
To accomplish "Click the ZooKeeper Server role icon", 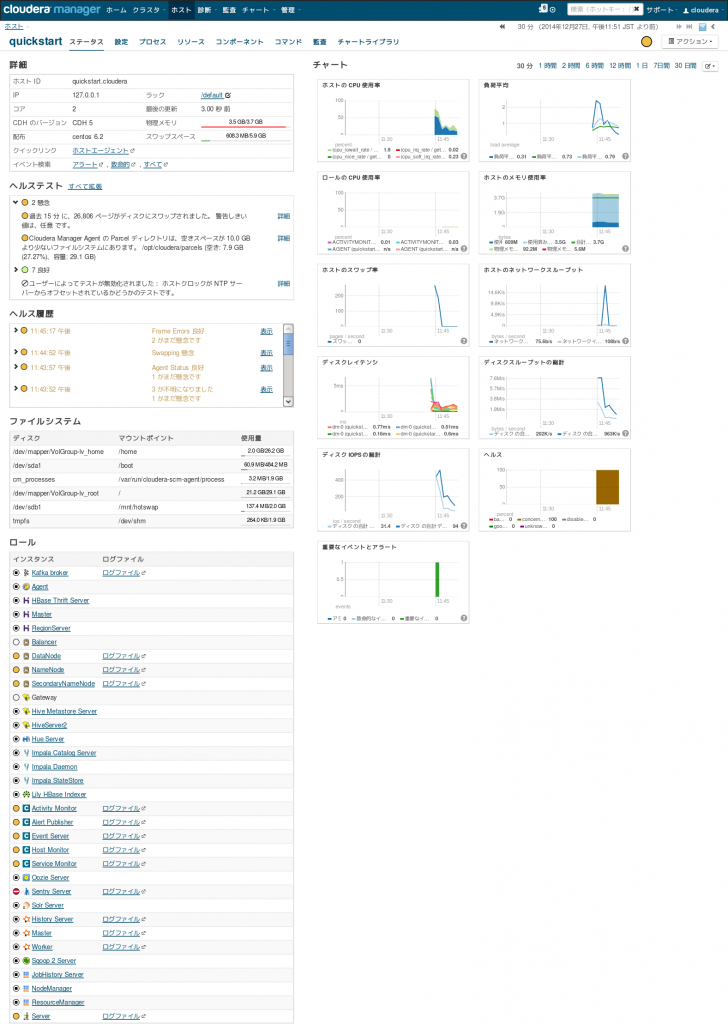I will coord(26,1016).
